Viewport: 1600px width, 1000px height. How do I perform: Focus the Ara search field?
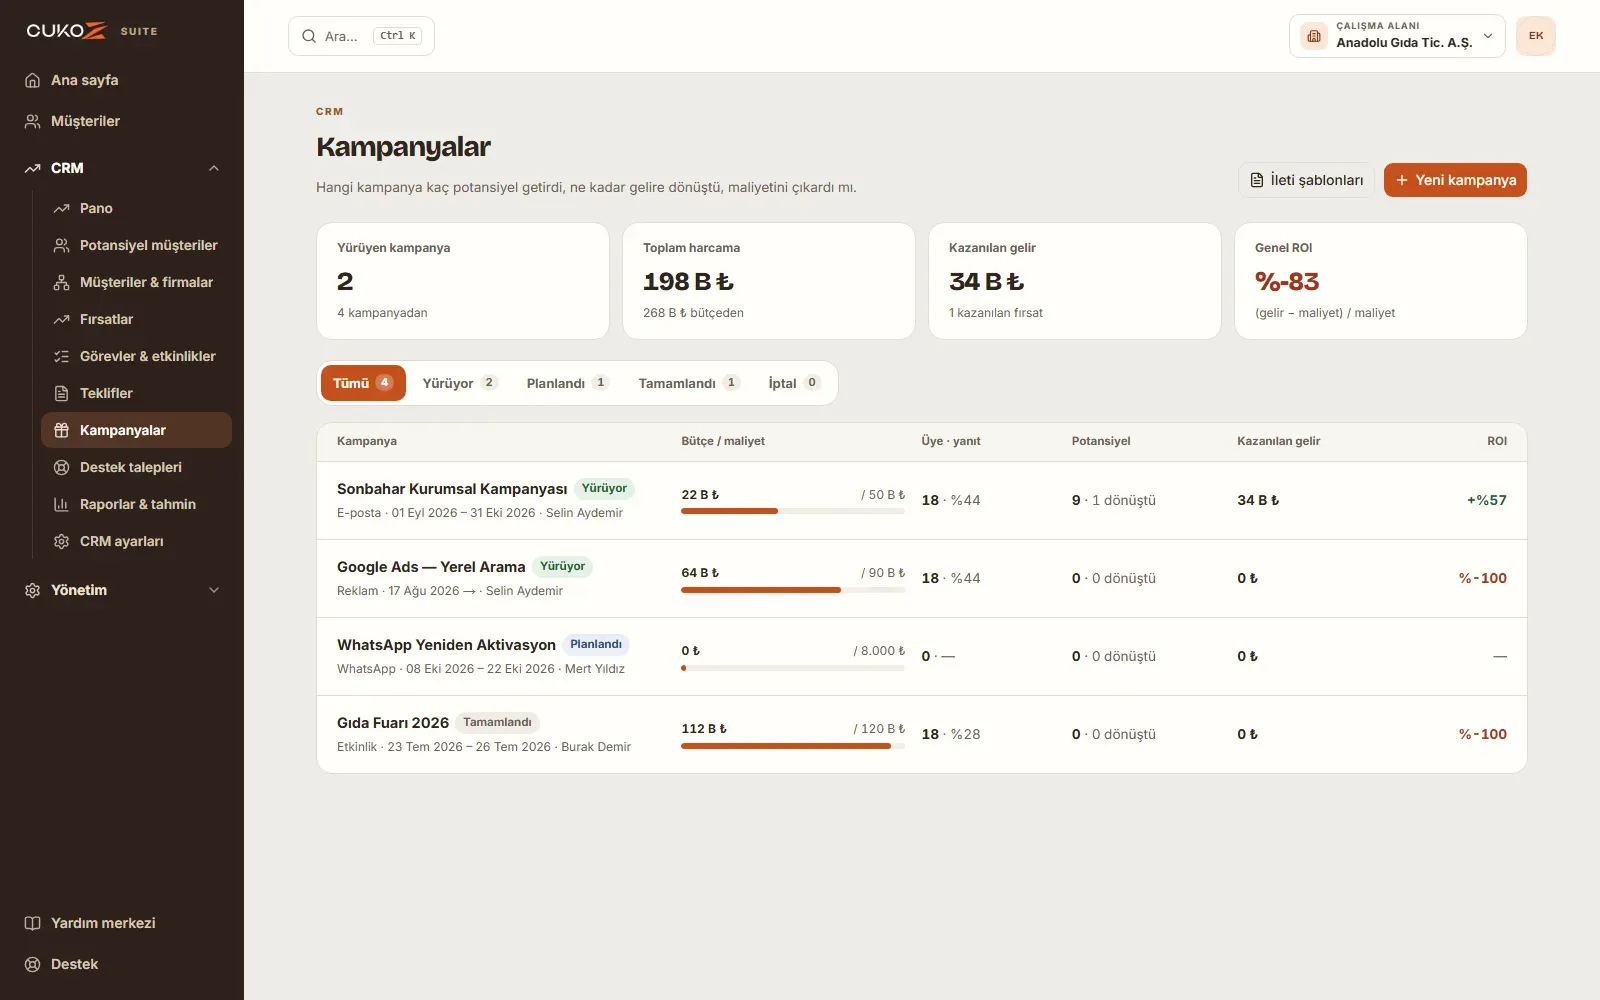[x=361, y=36]
